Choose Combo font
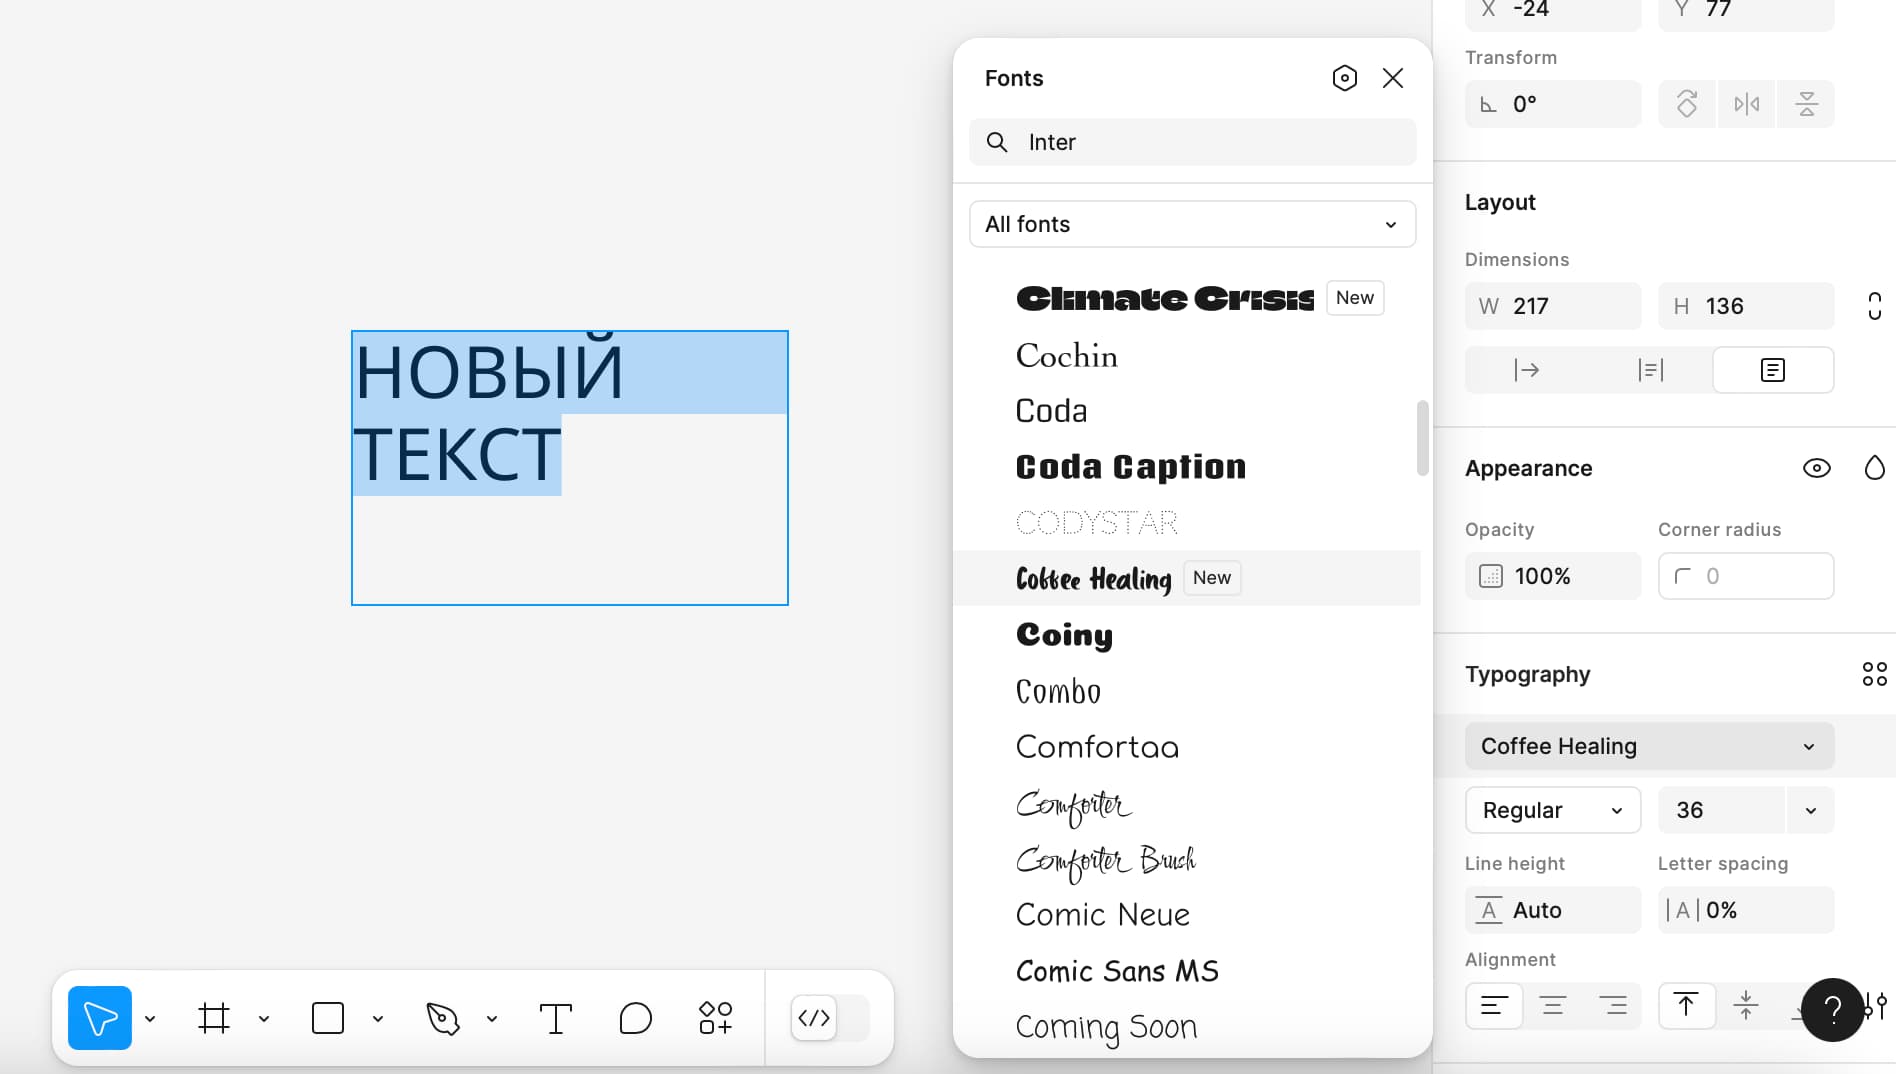 click(1187, 691)
